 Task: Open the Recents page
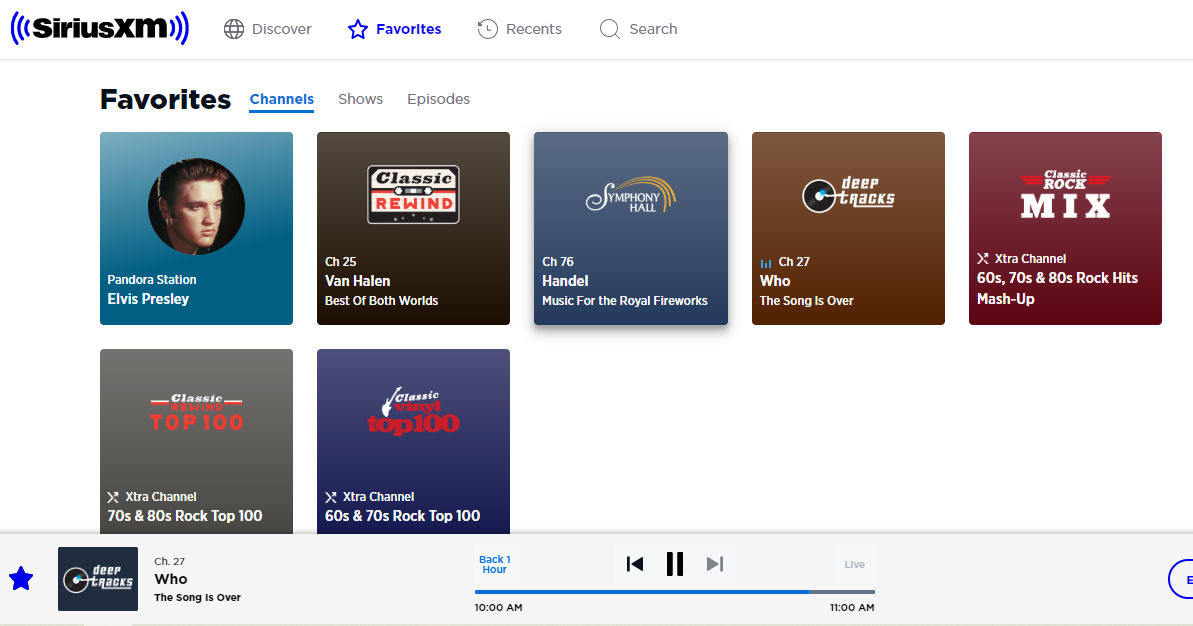pyautogui.click(x=520, y=29)
